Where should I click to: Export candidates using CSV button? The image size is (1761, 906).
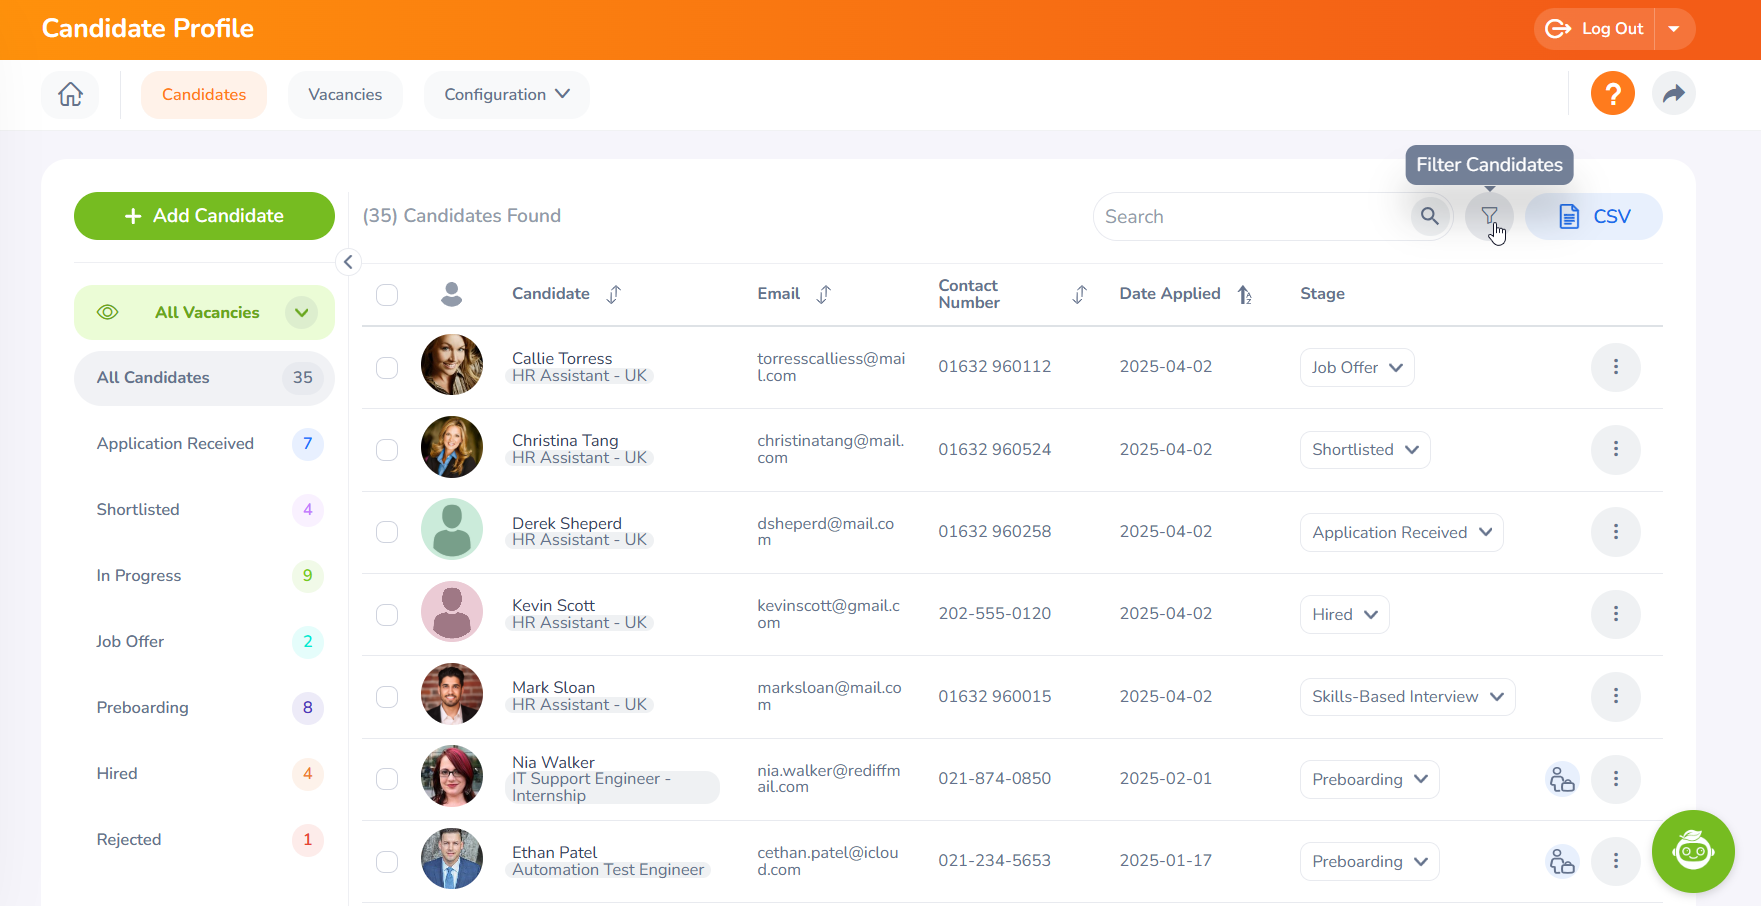pyautogui.click(x=1594, y=216)
